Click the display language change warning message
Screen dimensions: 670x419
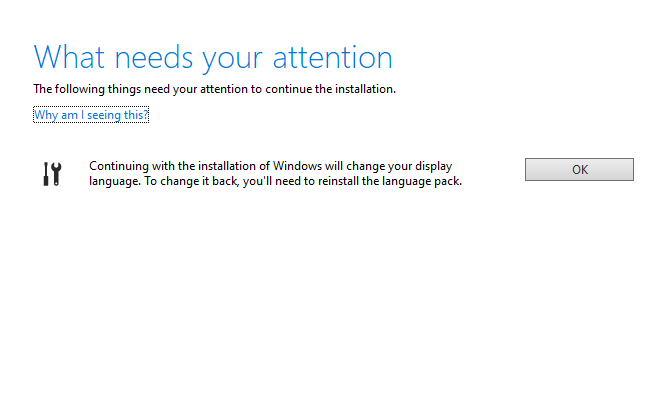[x=275, y=173]
